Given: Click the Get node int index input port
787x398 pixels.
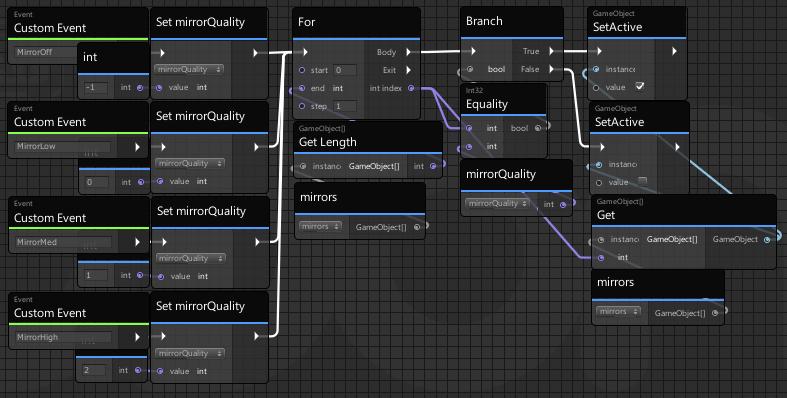Looking at the screenshot, I should coord(601,257).
